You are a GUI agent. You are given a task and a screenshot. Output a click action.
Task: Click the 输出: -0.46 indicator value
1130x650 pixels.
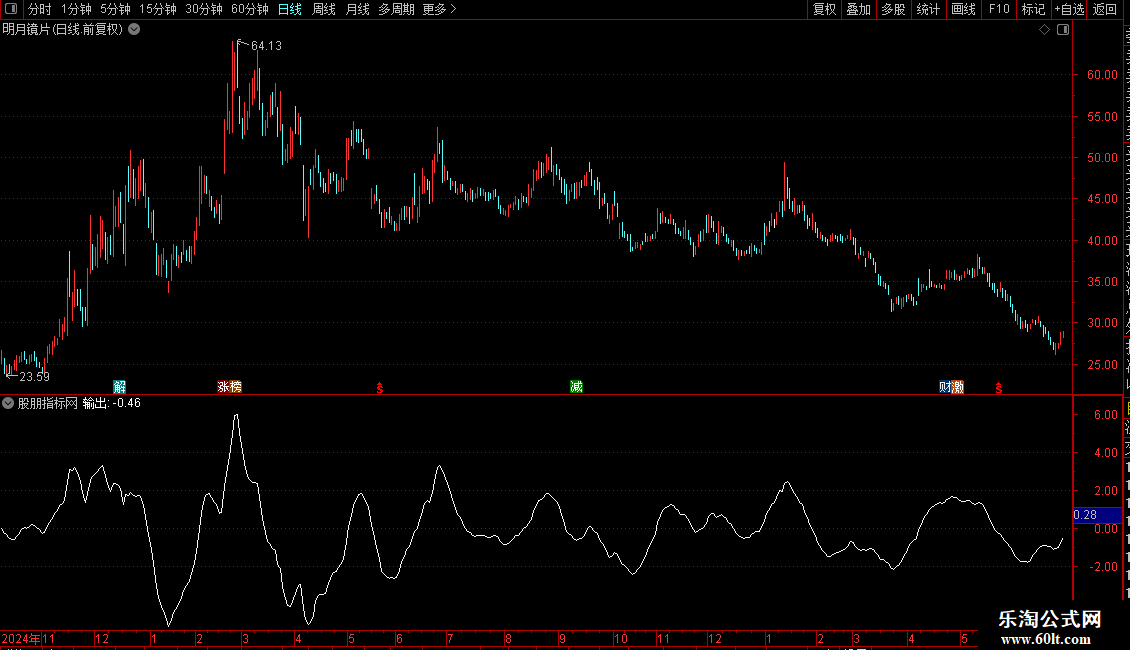click(112, 404)
